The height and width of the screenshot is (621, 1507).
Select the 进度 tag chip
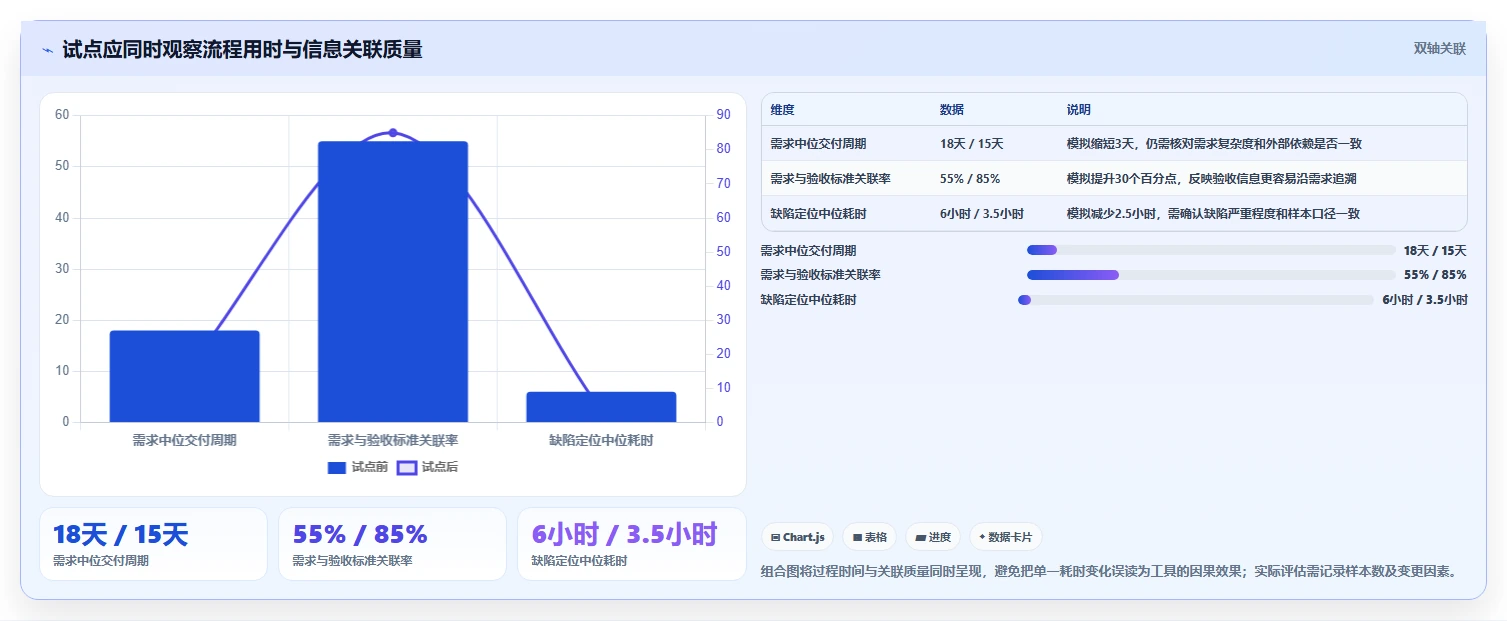click(x=933, y=537)
